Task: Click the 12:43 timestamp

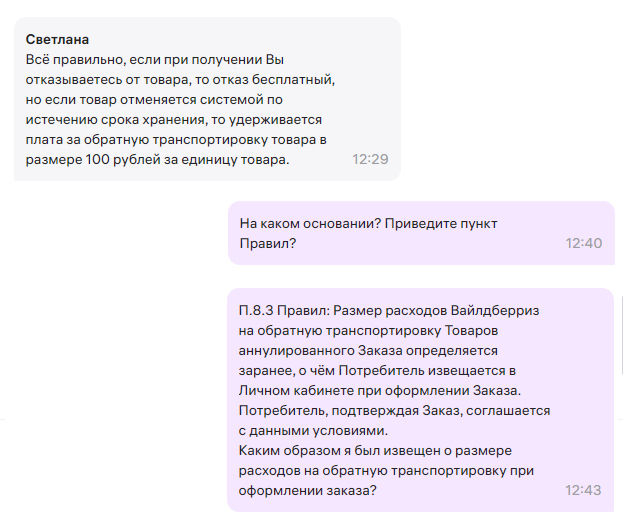Action: click(x=583, y=491)
